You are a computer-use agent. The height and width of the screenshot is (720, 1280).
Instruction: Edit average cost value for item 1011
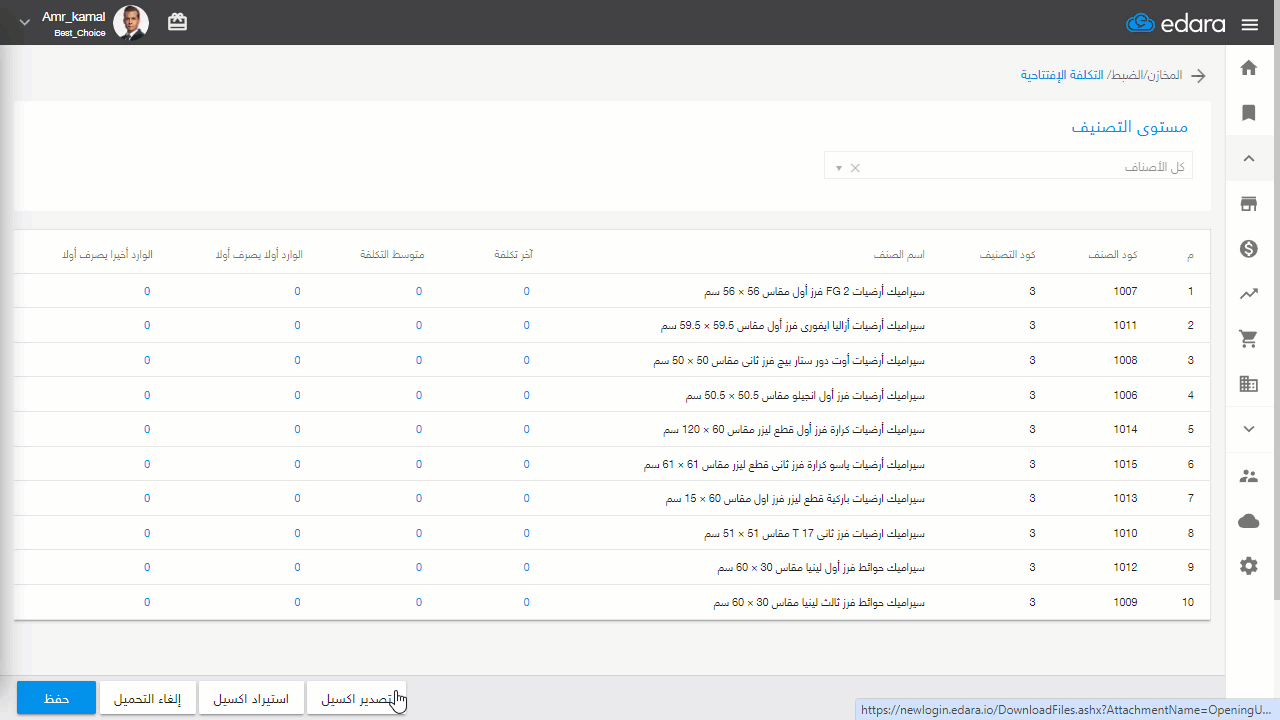click(419, 326)
